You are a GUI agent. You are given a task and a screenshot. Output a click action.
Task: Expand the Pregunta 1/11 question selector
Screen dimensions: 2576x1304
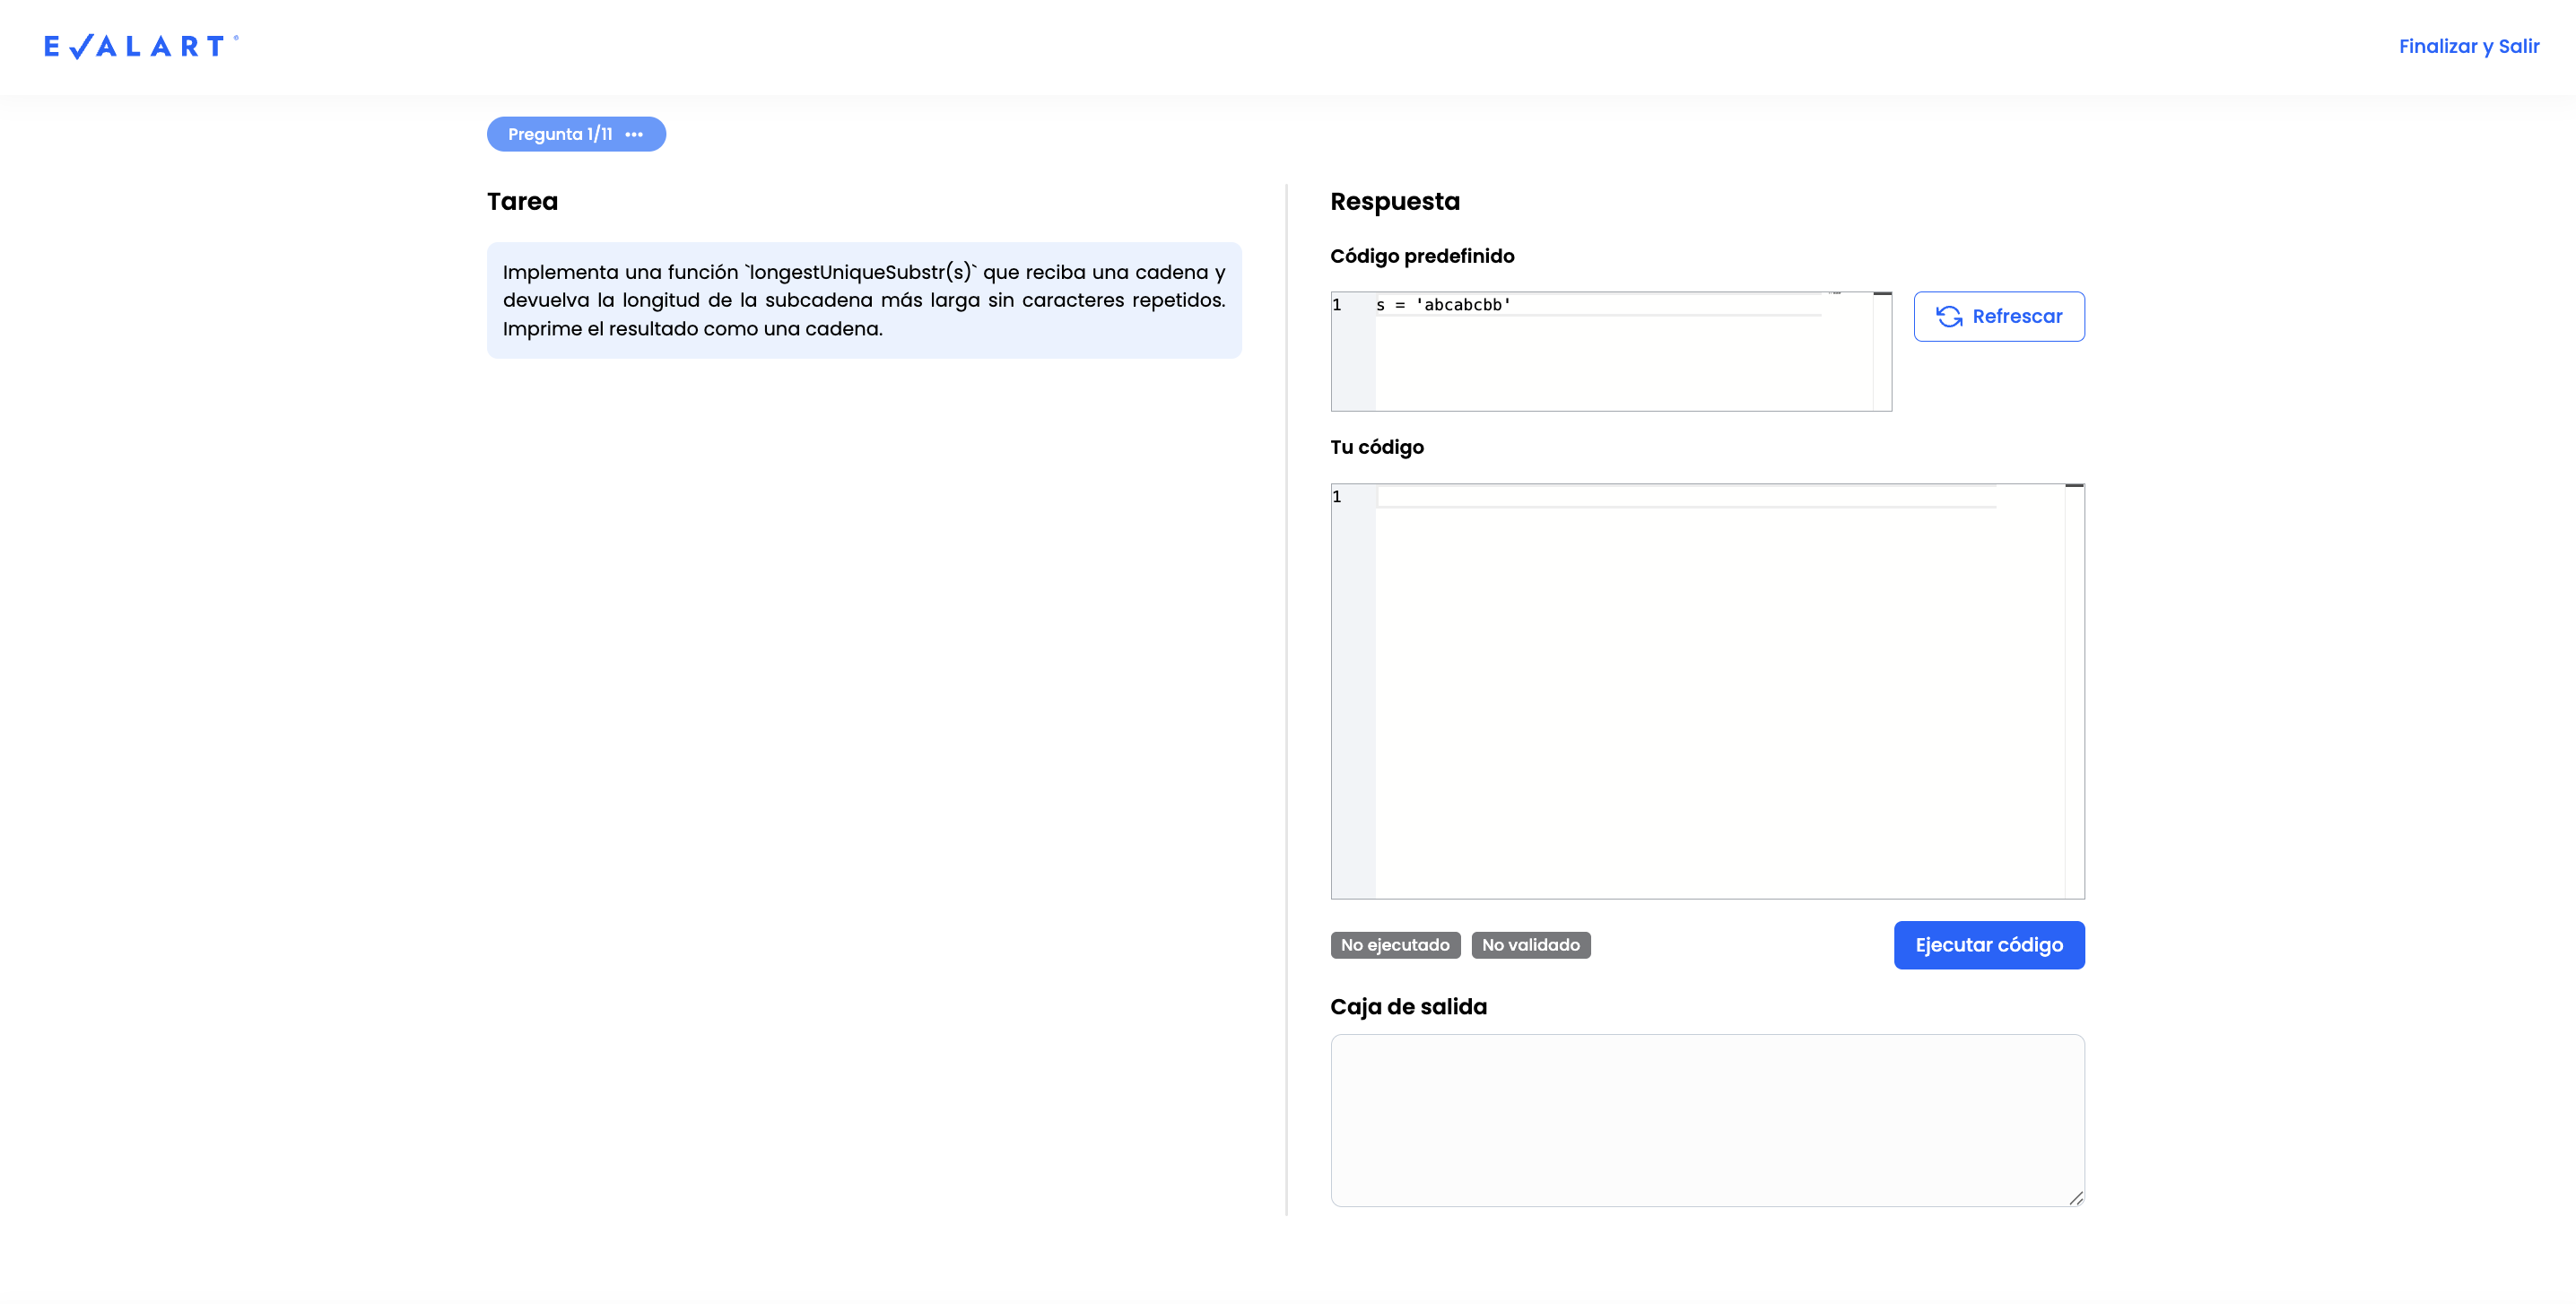click(560, 134)
